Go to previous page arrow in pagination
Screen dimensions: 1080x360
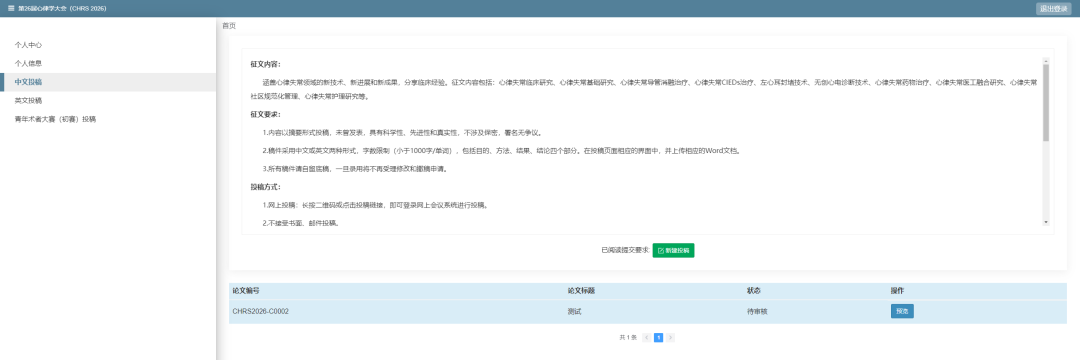coord(646,337)
